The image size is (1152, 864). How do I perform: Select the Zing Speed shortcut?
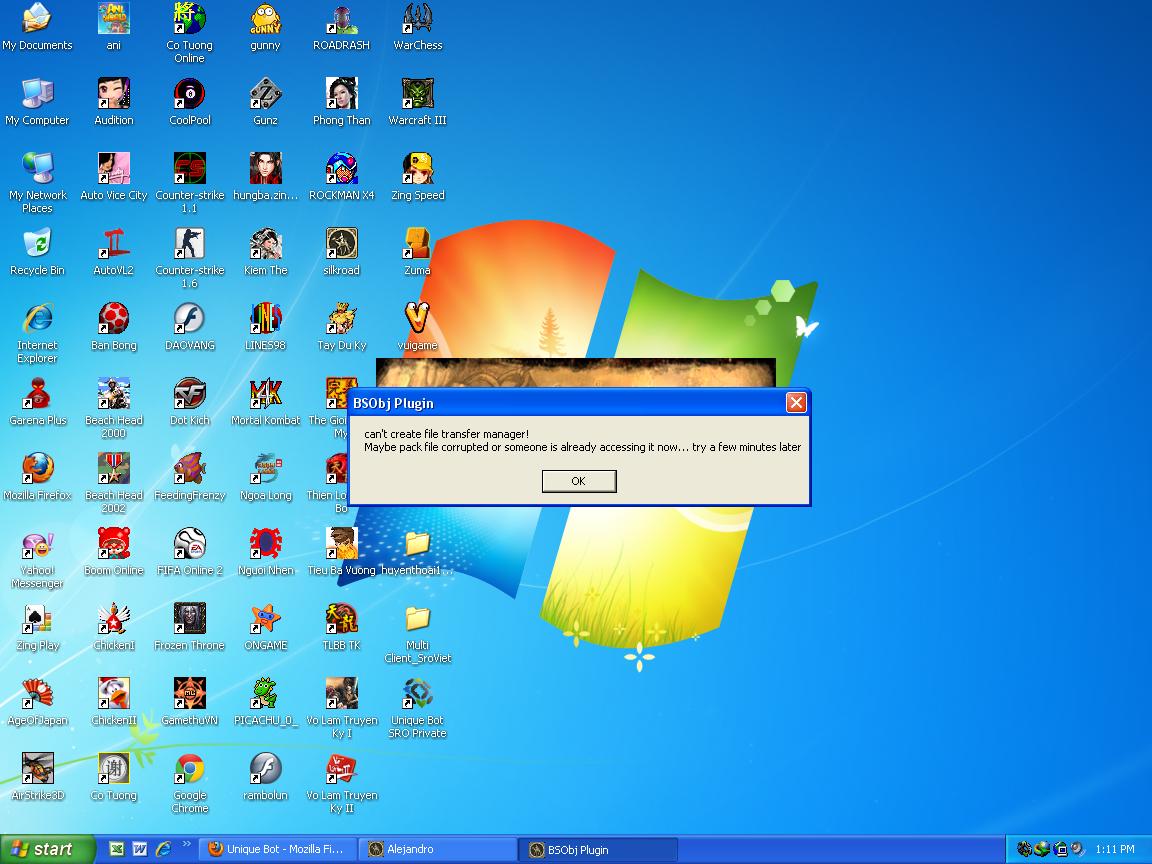point(417,178)
